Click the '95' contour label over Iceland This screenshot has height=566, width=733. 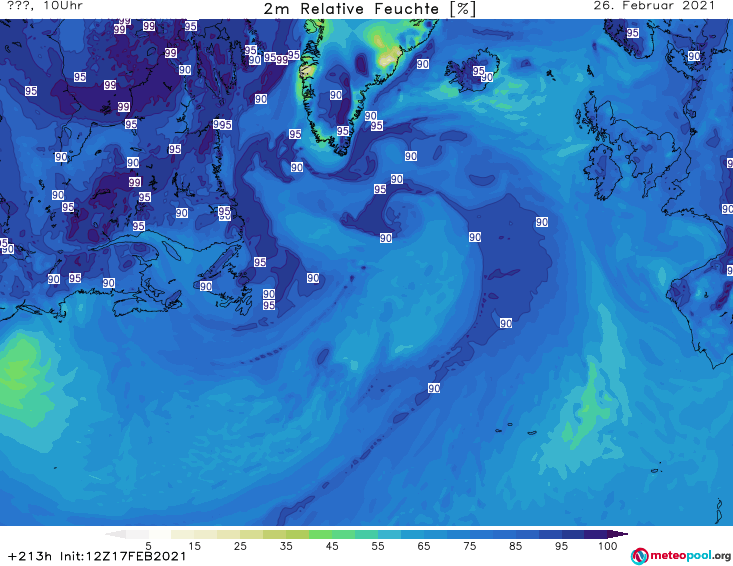click(478, 71)
